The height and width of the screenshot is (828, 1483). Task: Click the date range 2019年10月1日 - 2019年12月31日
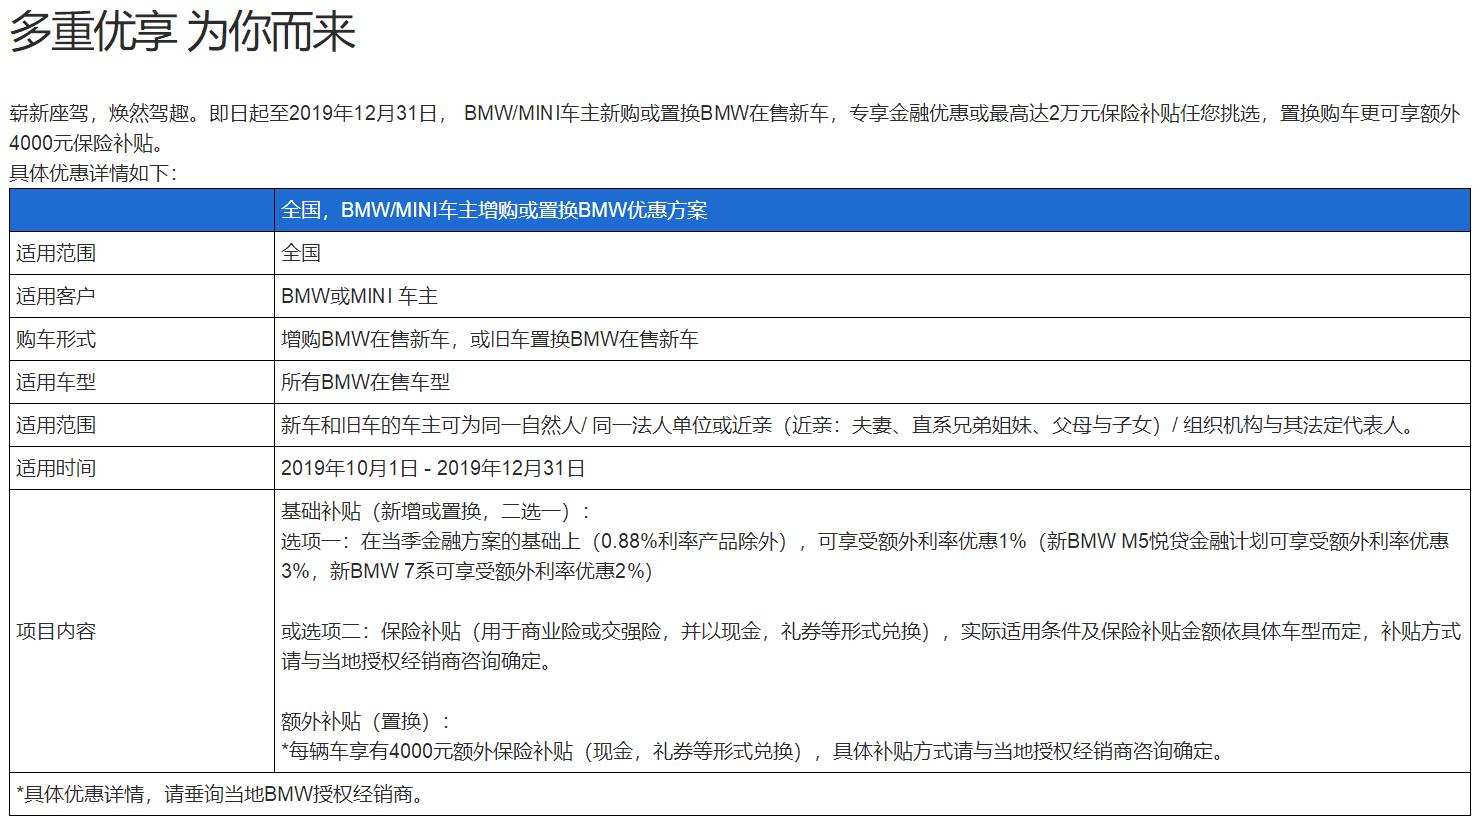point(433,468)
